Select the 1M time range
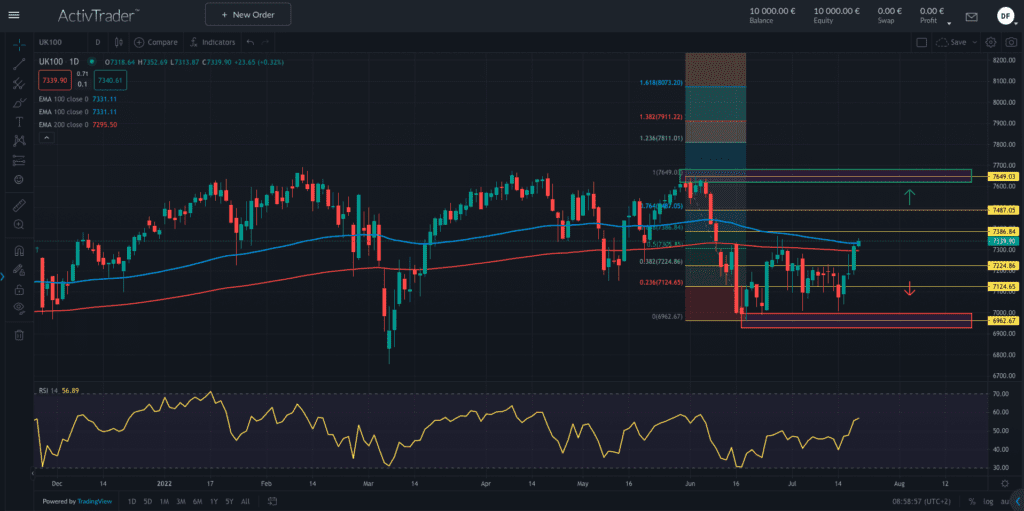 (x=164, y=501)
